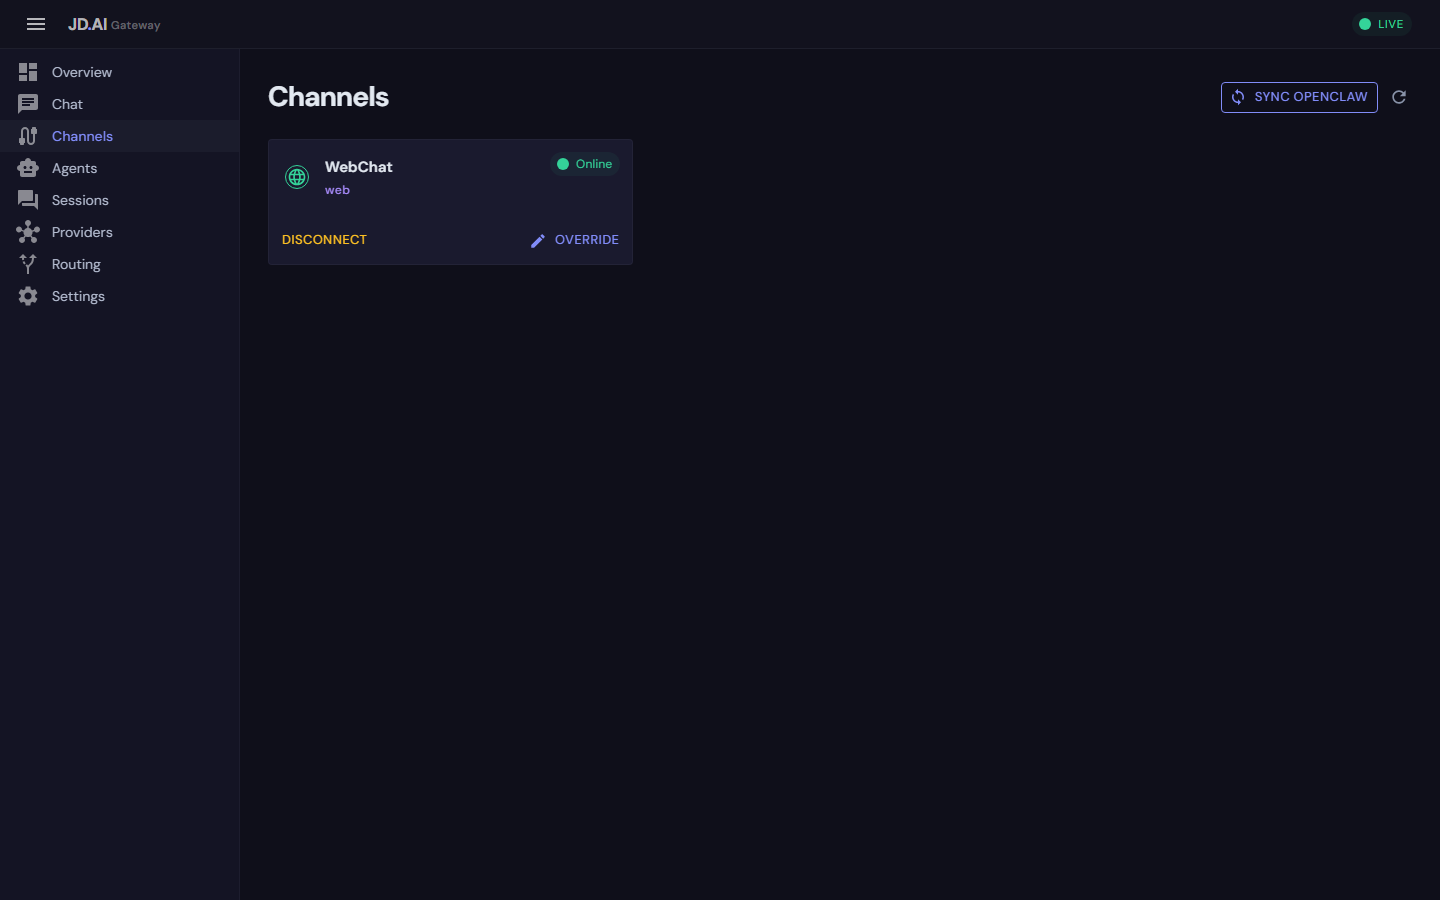Open Agents using the robot icon

(27, 167)
